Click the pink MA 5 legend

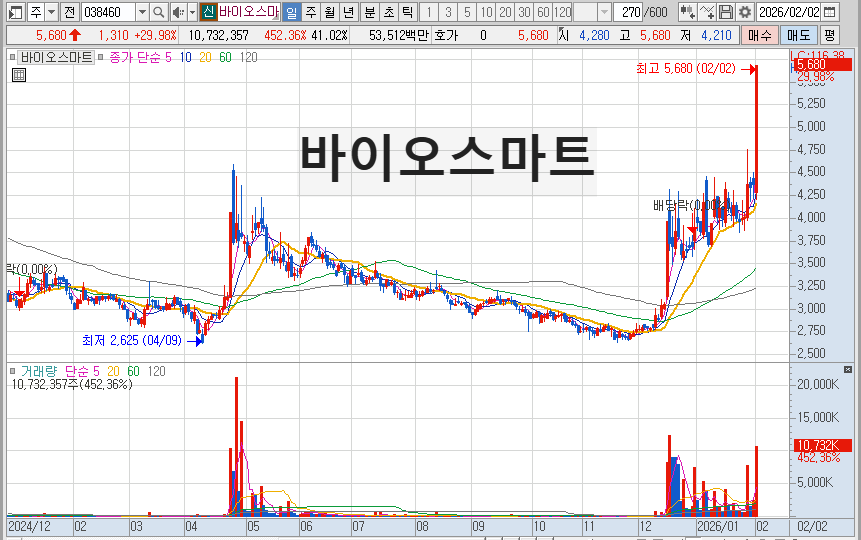(x=168, y=57)
